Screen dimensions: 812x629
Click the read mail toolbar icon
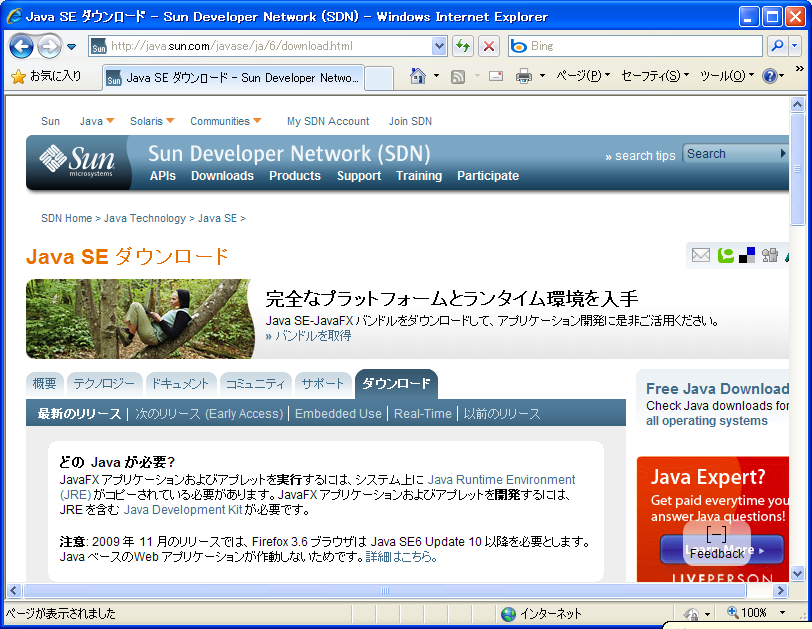(x=496, y=77)
